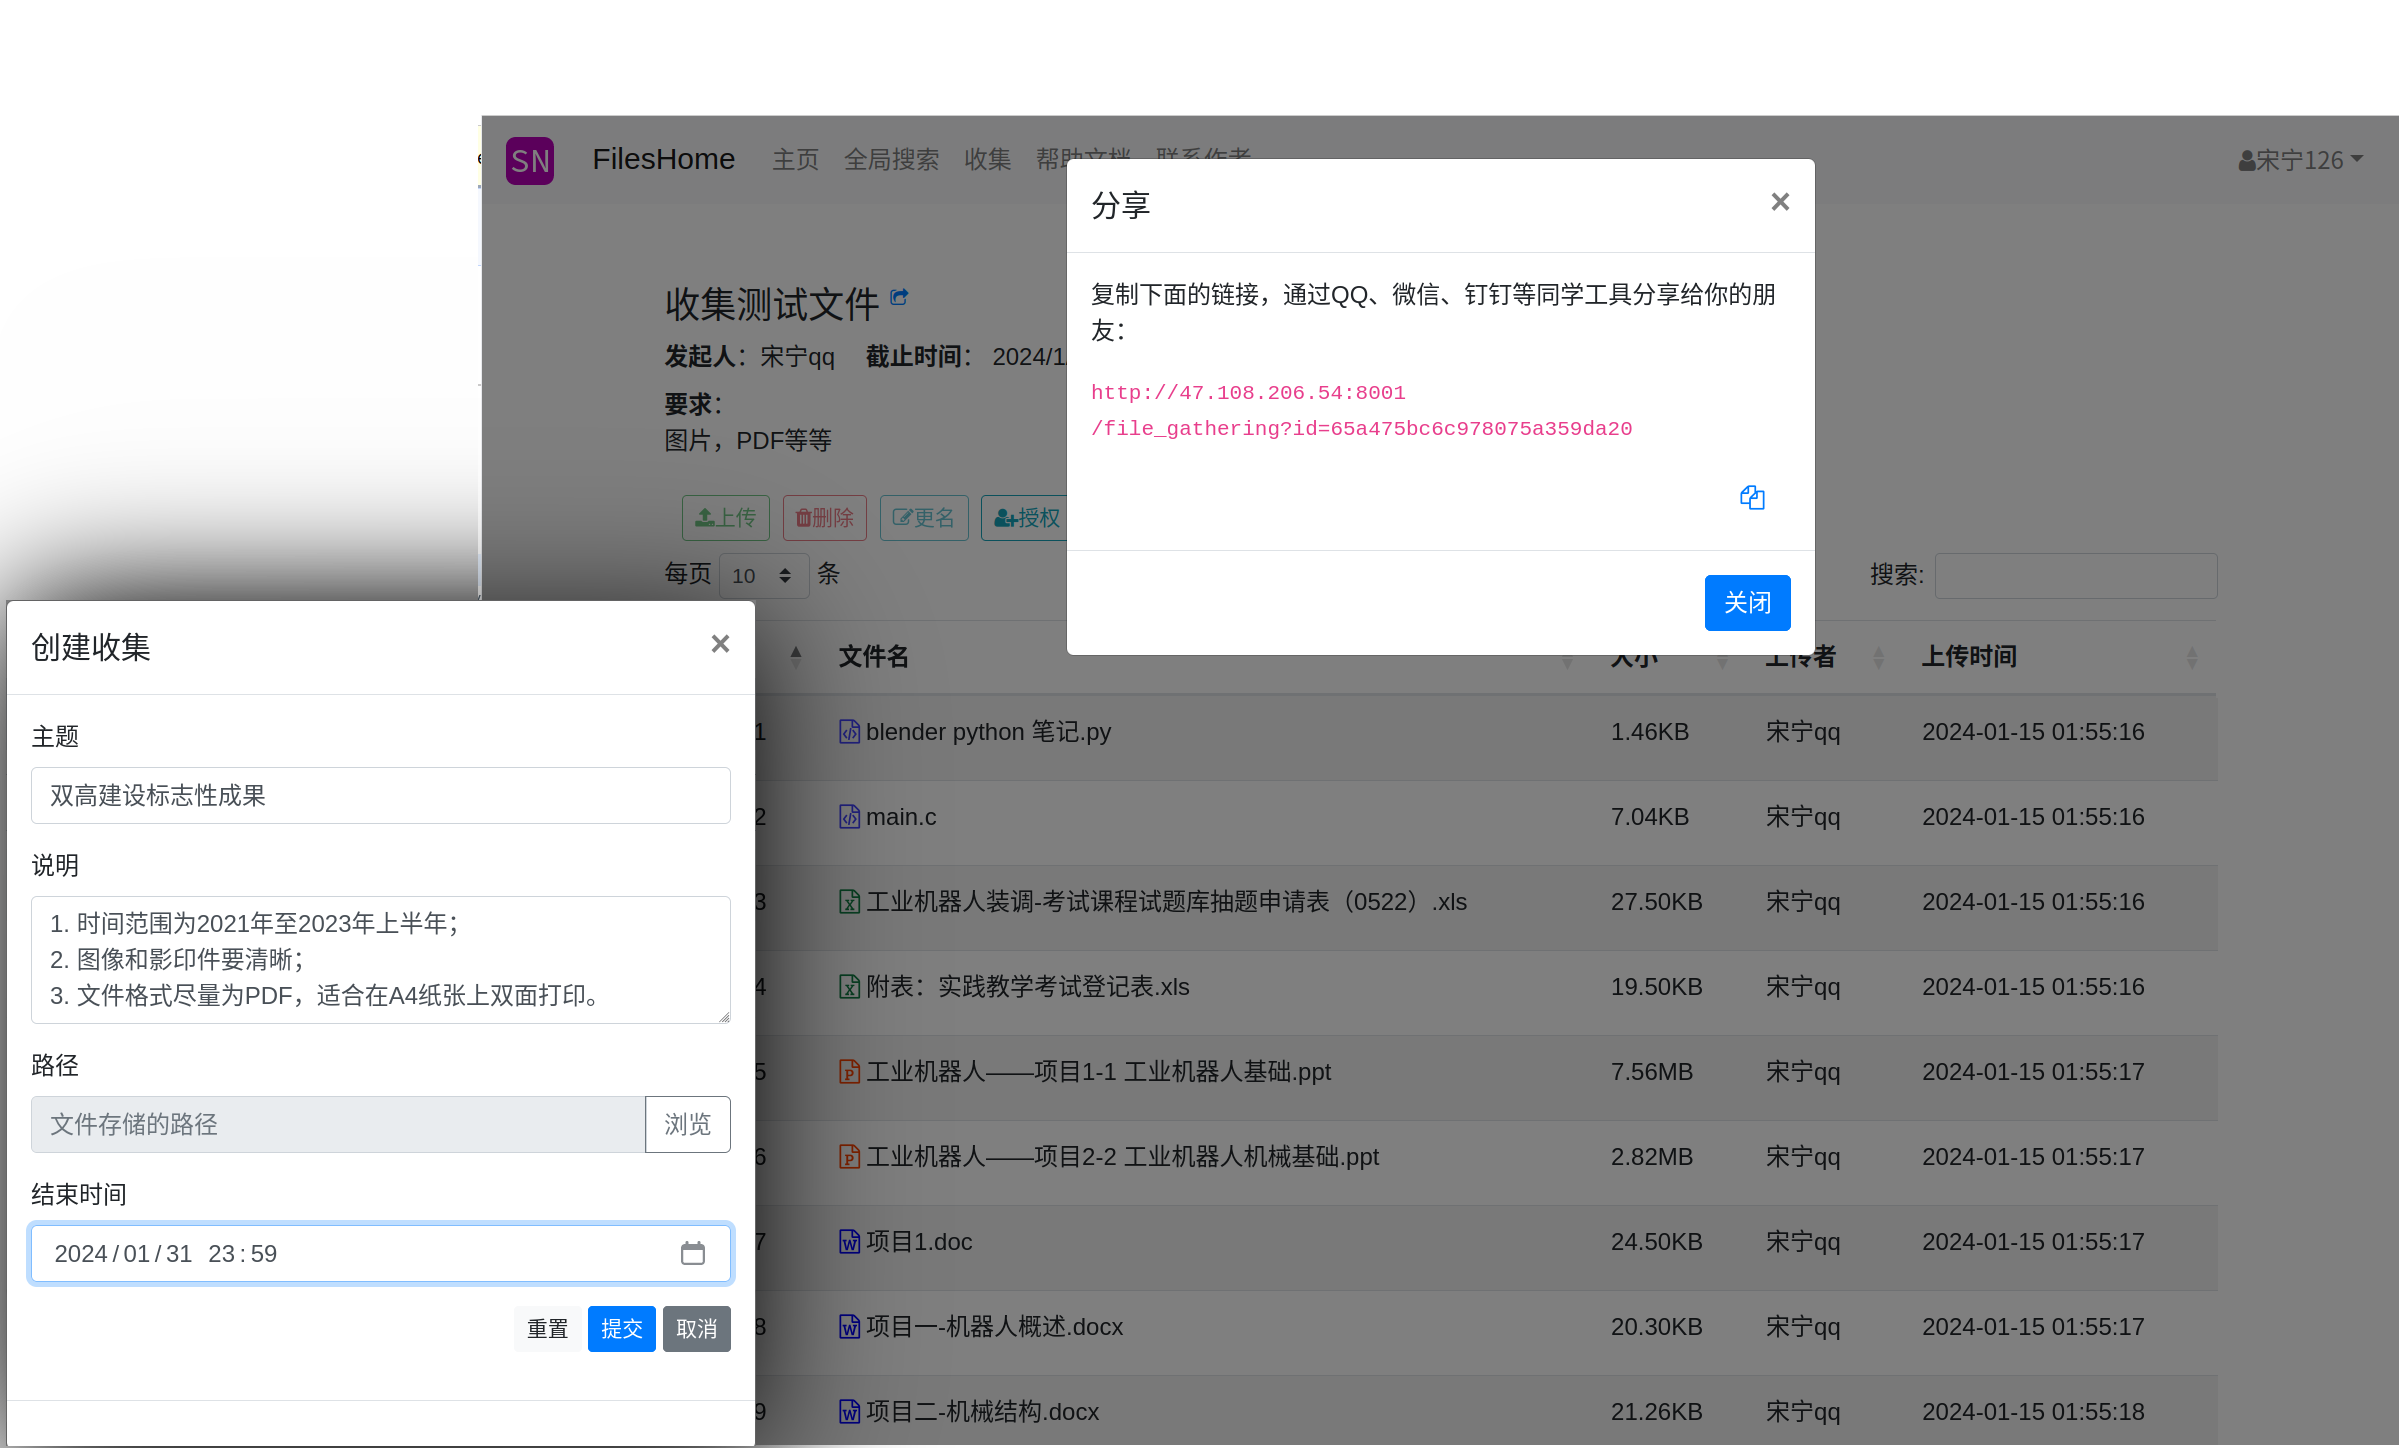Close the 创建收集 dialog with X
Viewport: 2399px width, 1448px height.
[720, 644]
